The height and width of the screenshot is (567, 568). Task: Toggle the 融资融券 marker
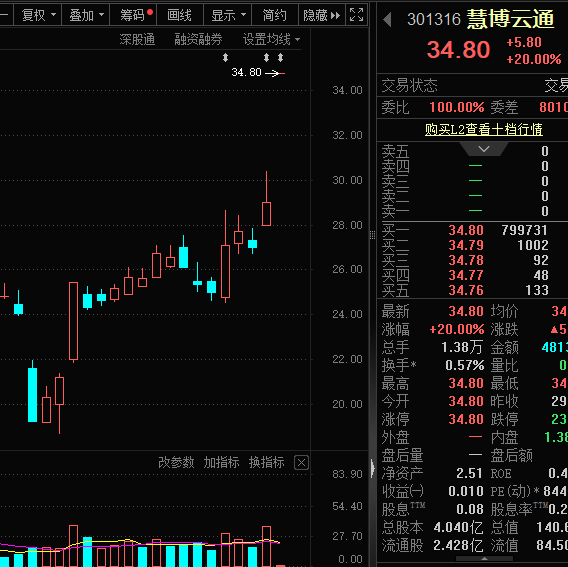pyautogui.click(x=198, y=39)
